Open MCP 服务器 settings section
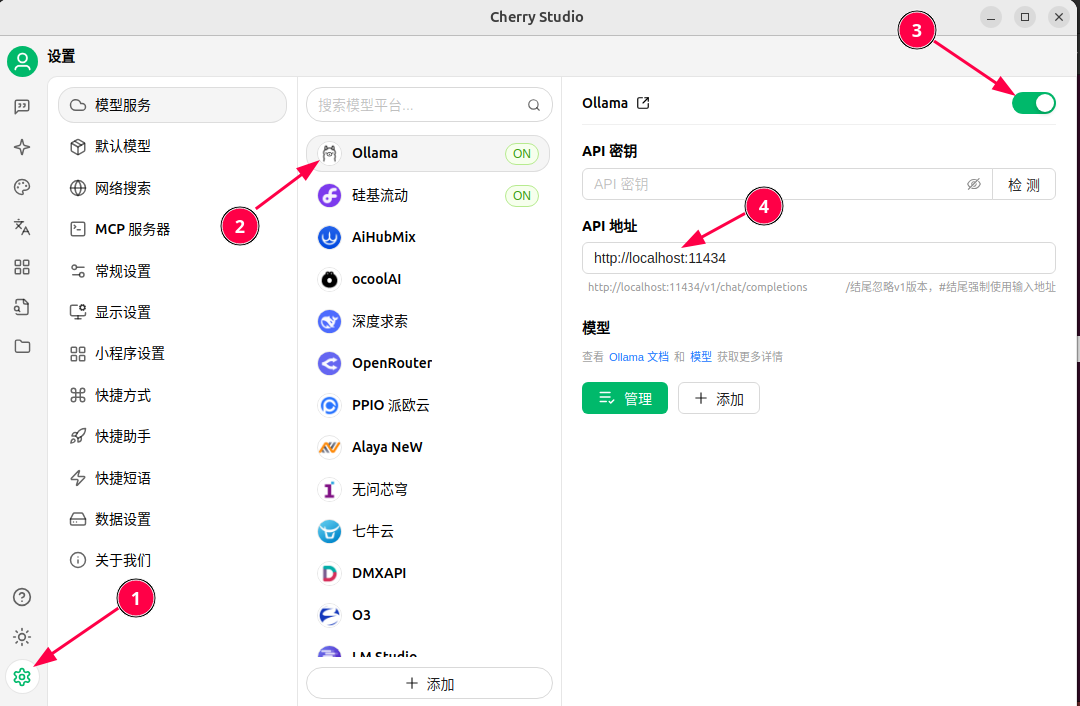 point(172,229)
